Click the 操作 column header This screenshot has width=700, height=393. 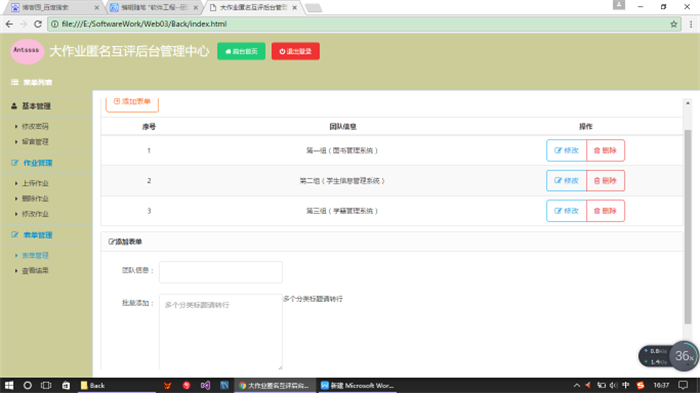click(x=585, y=127)
